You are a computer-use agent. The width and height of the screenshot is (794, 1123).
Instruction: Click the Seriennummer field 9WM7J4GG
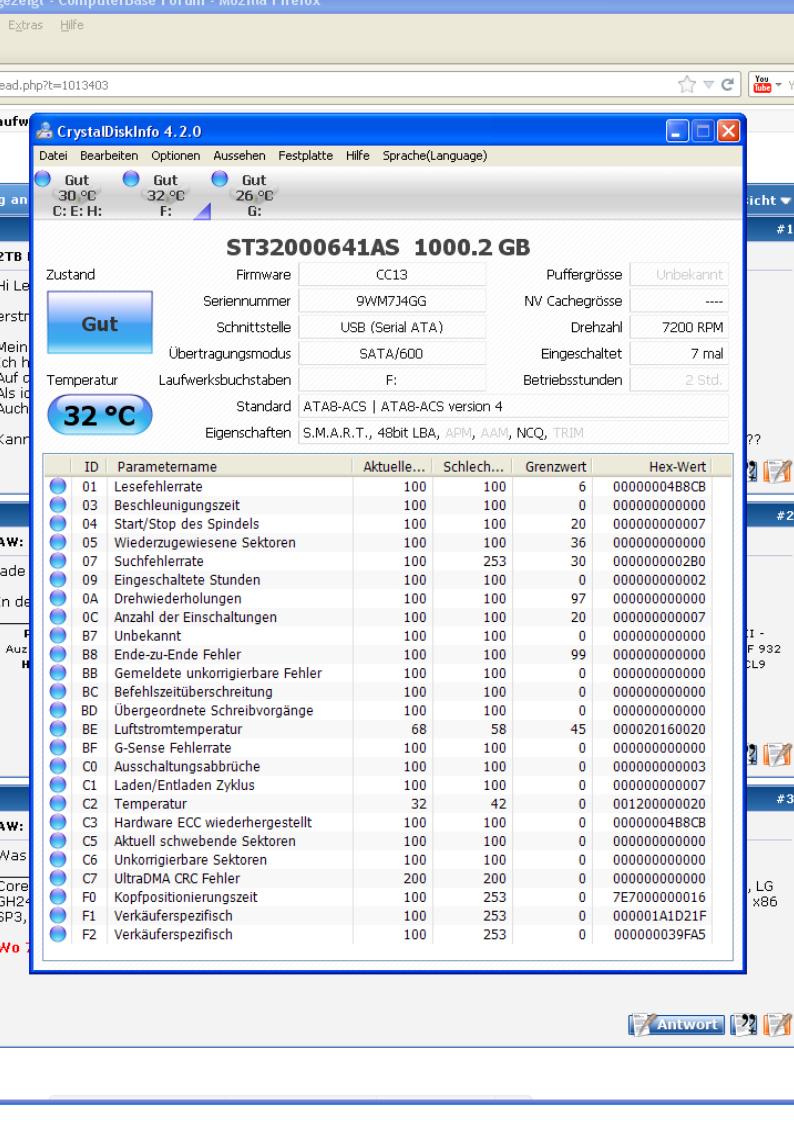click(x=392, y=301)
